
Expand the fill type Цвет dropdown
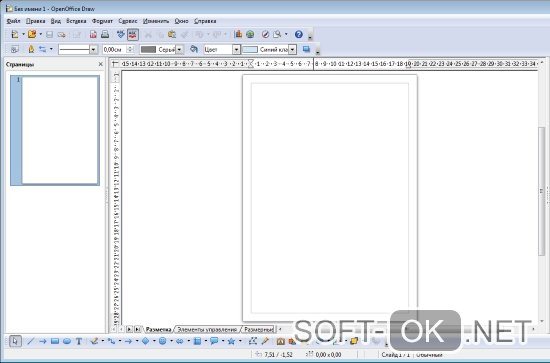point(236,49)
